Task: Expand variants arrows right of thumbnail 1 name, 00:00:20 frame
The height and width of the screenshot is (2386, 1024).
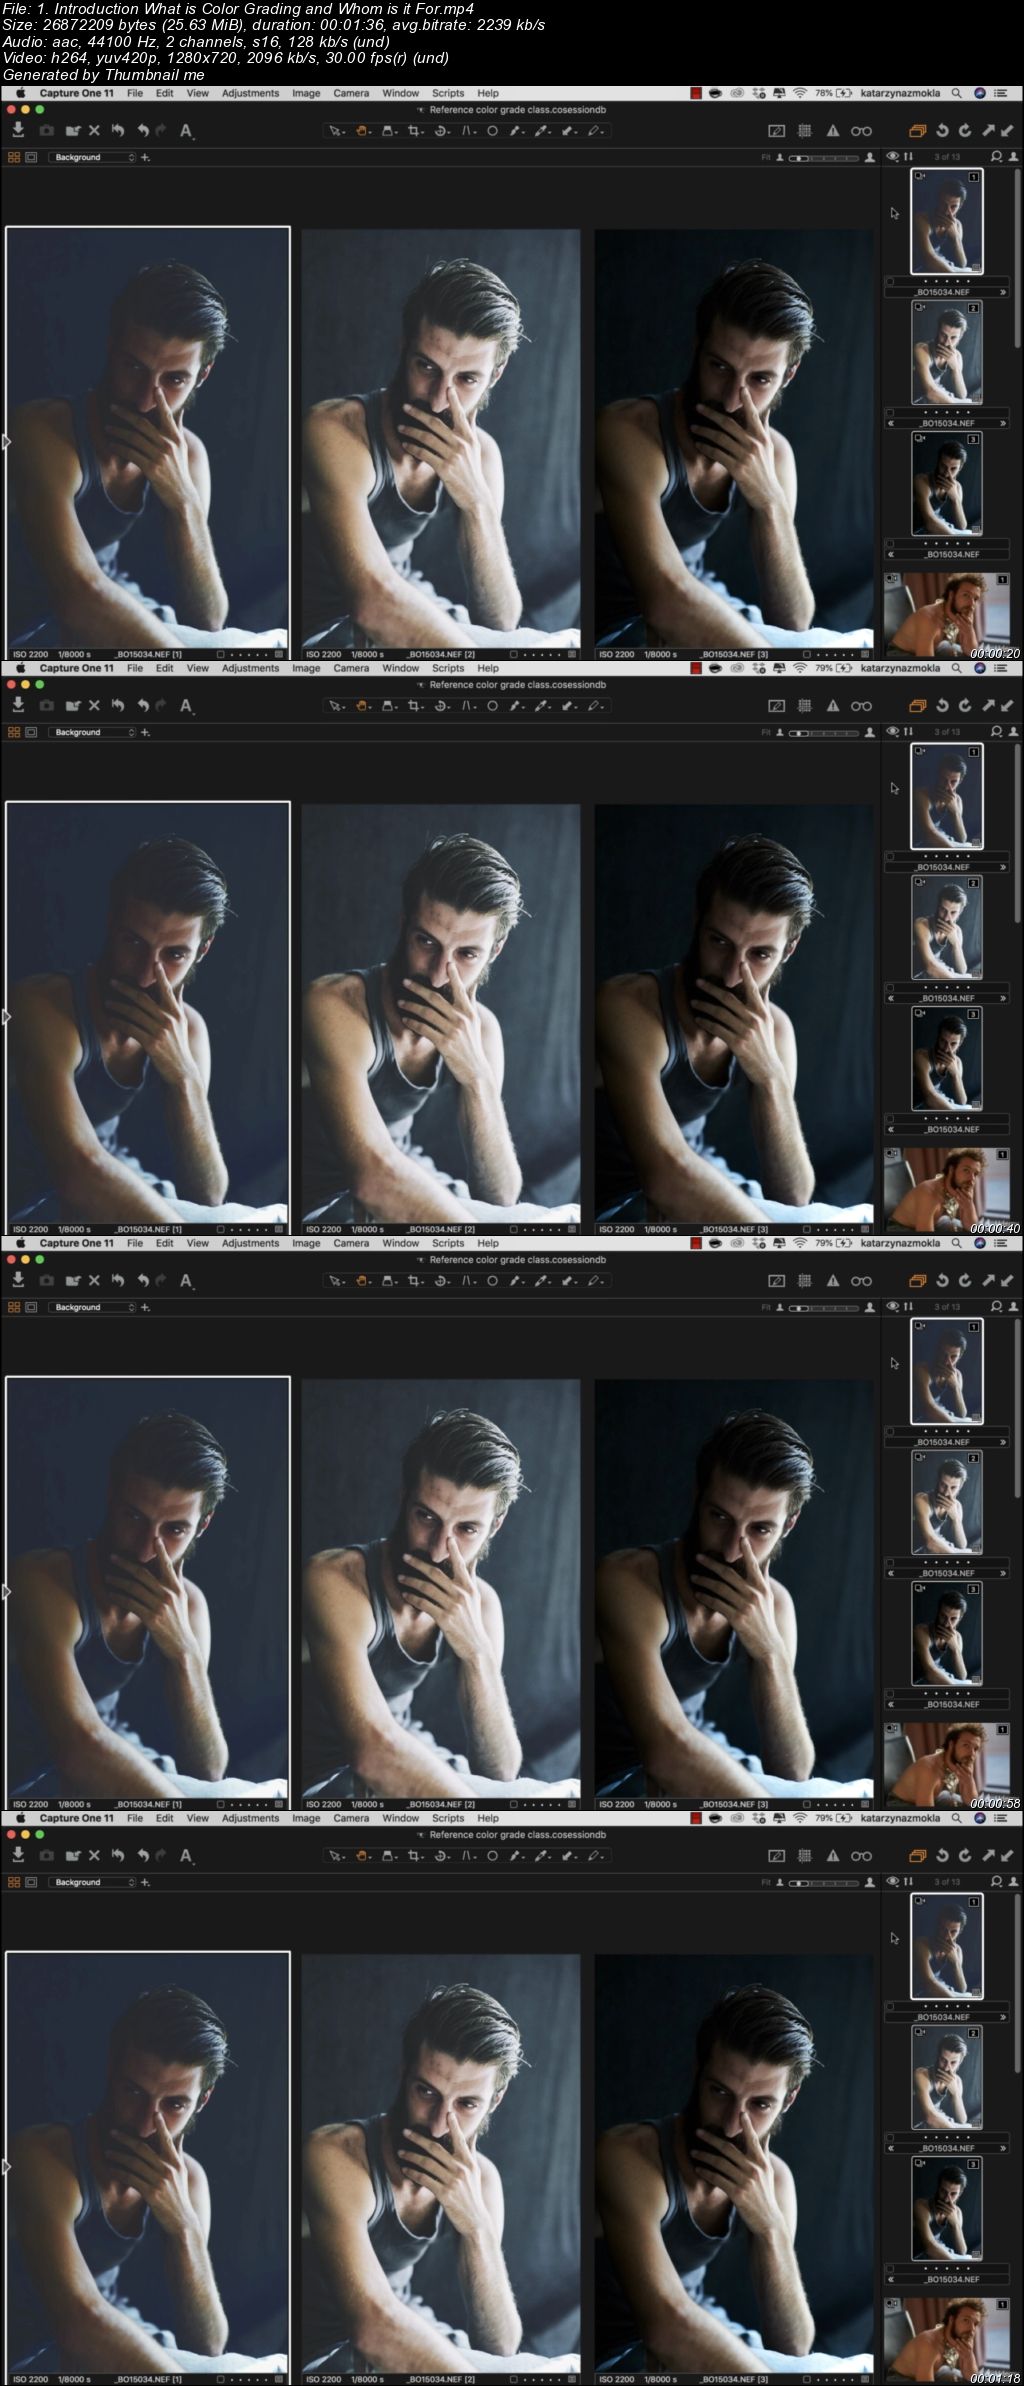Action: tap(1002, 293)
